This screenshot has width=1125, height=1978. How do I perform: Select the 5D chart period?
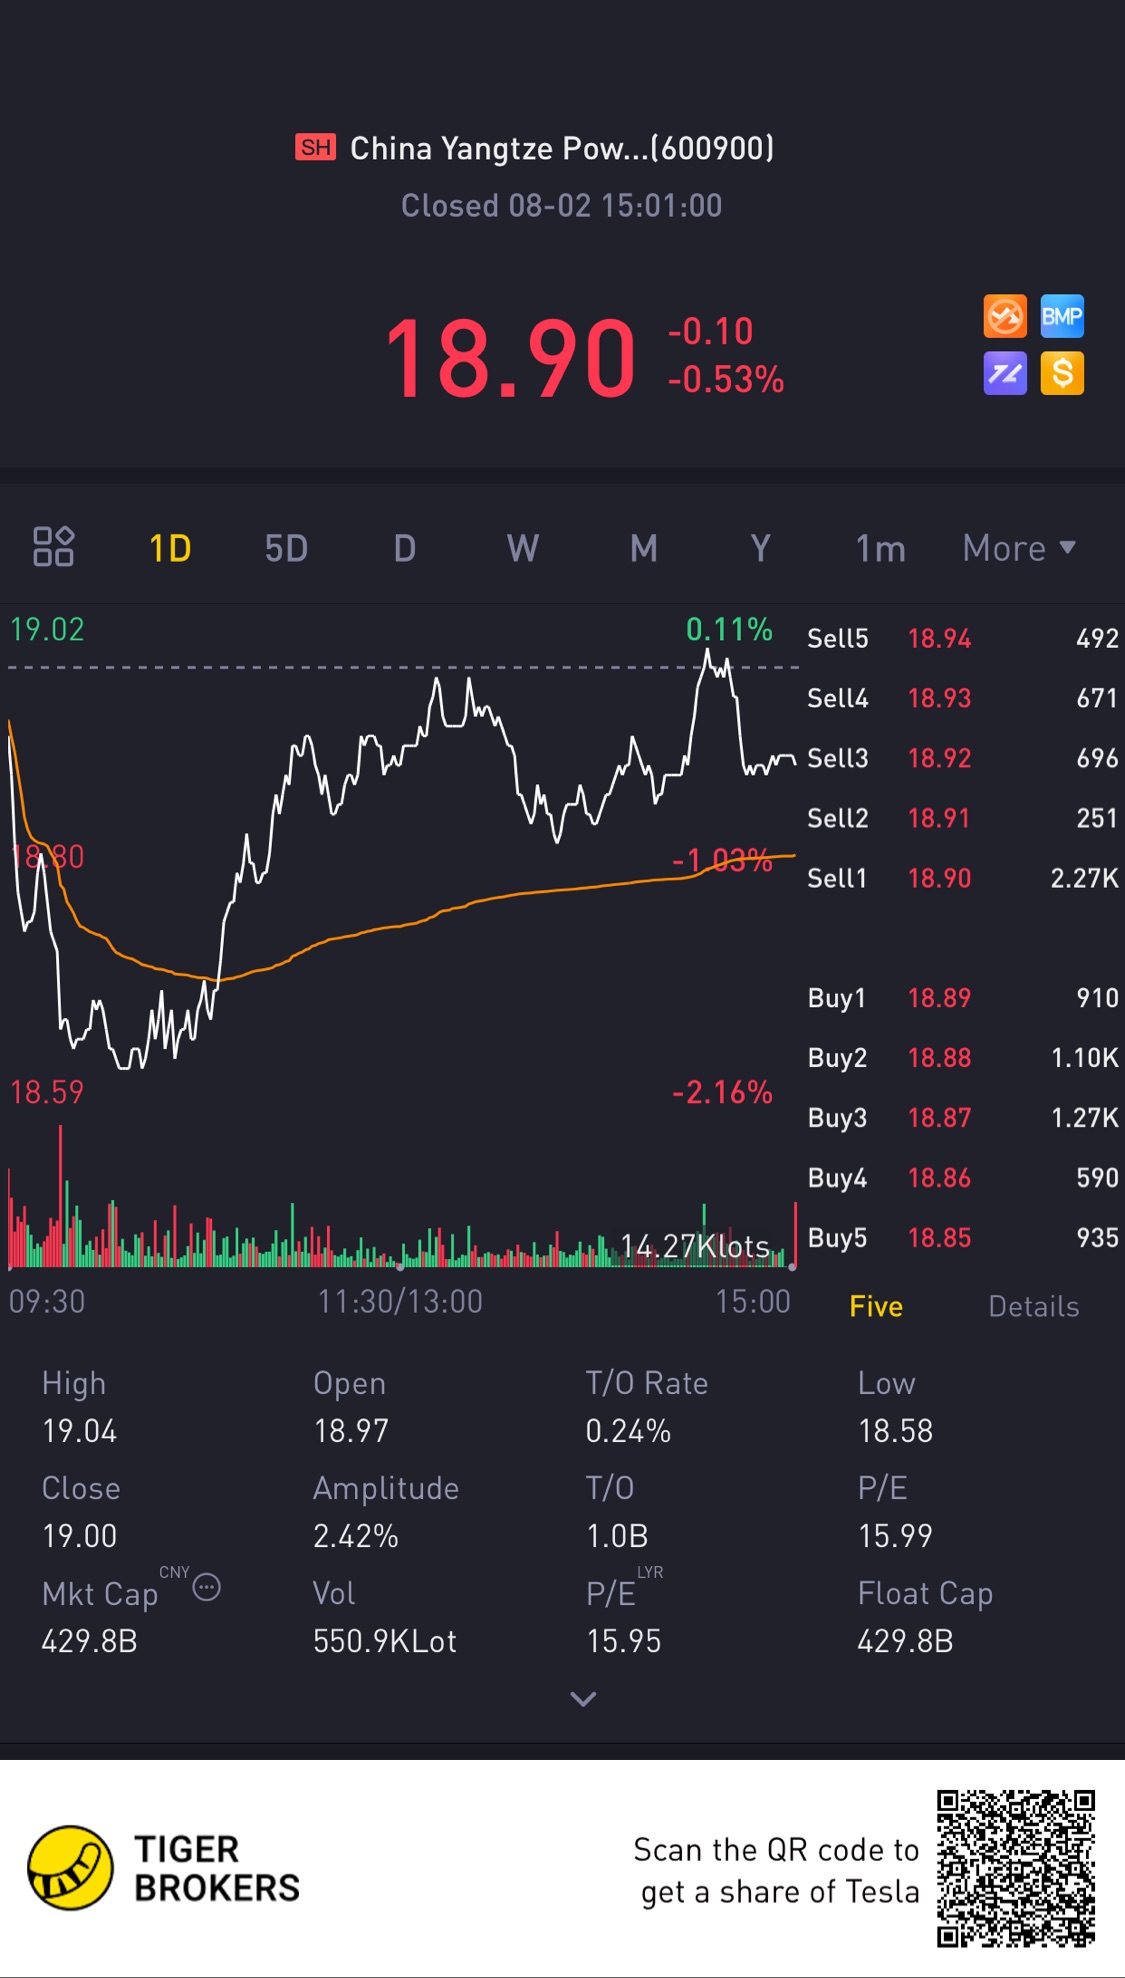(286, 548)
